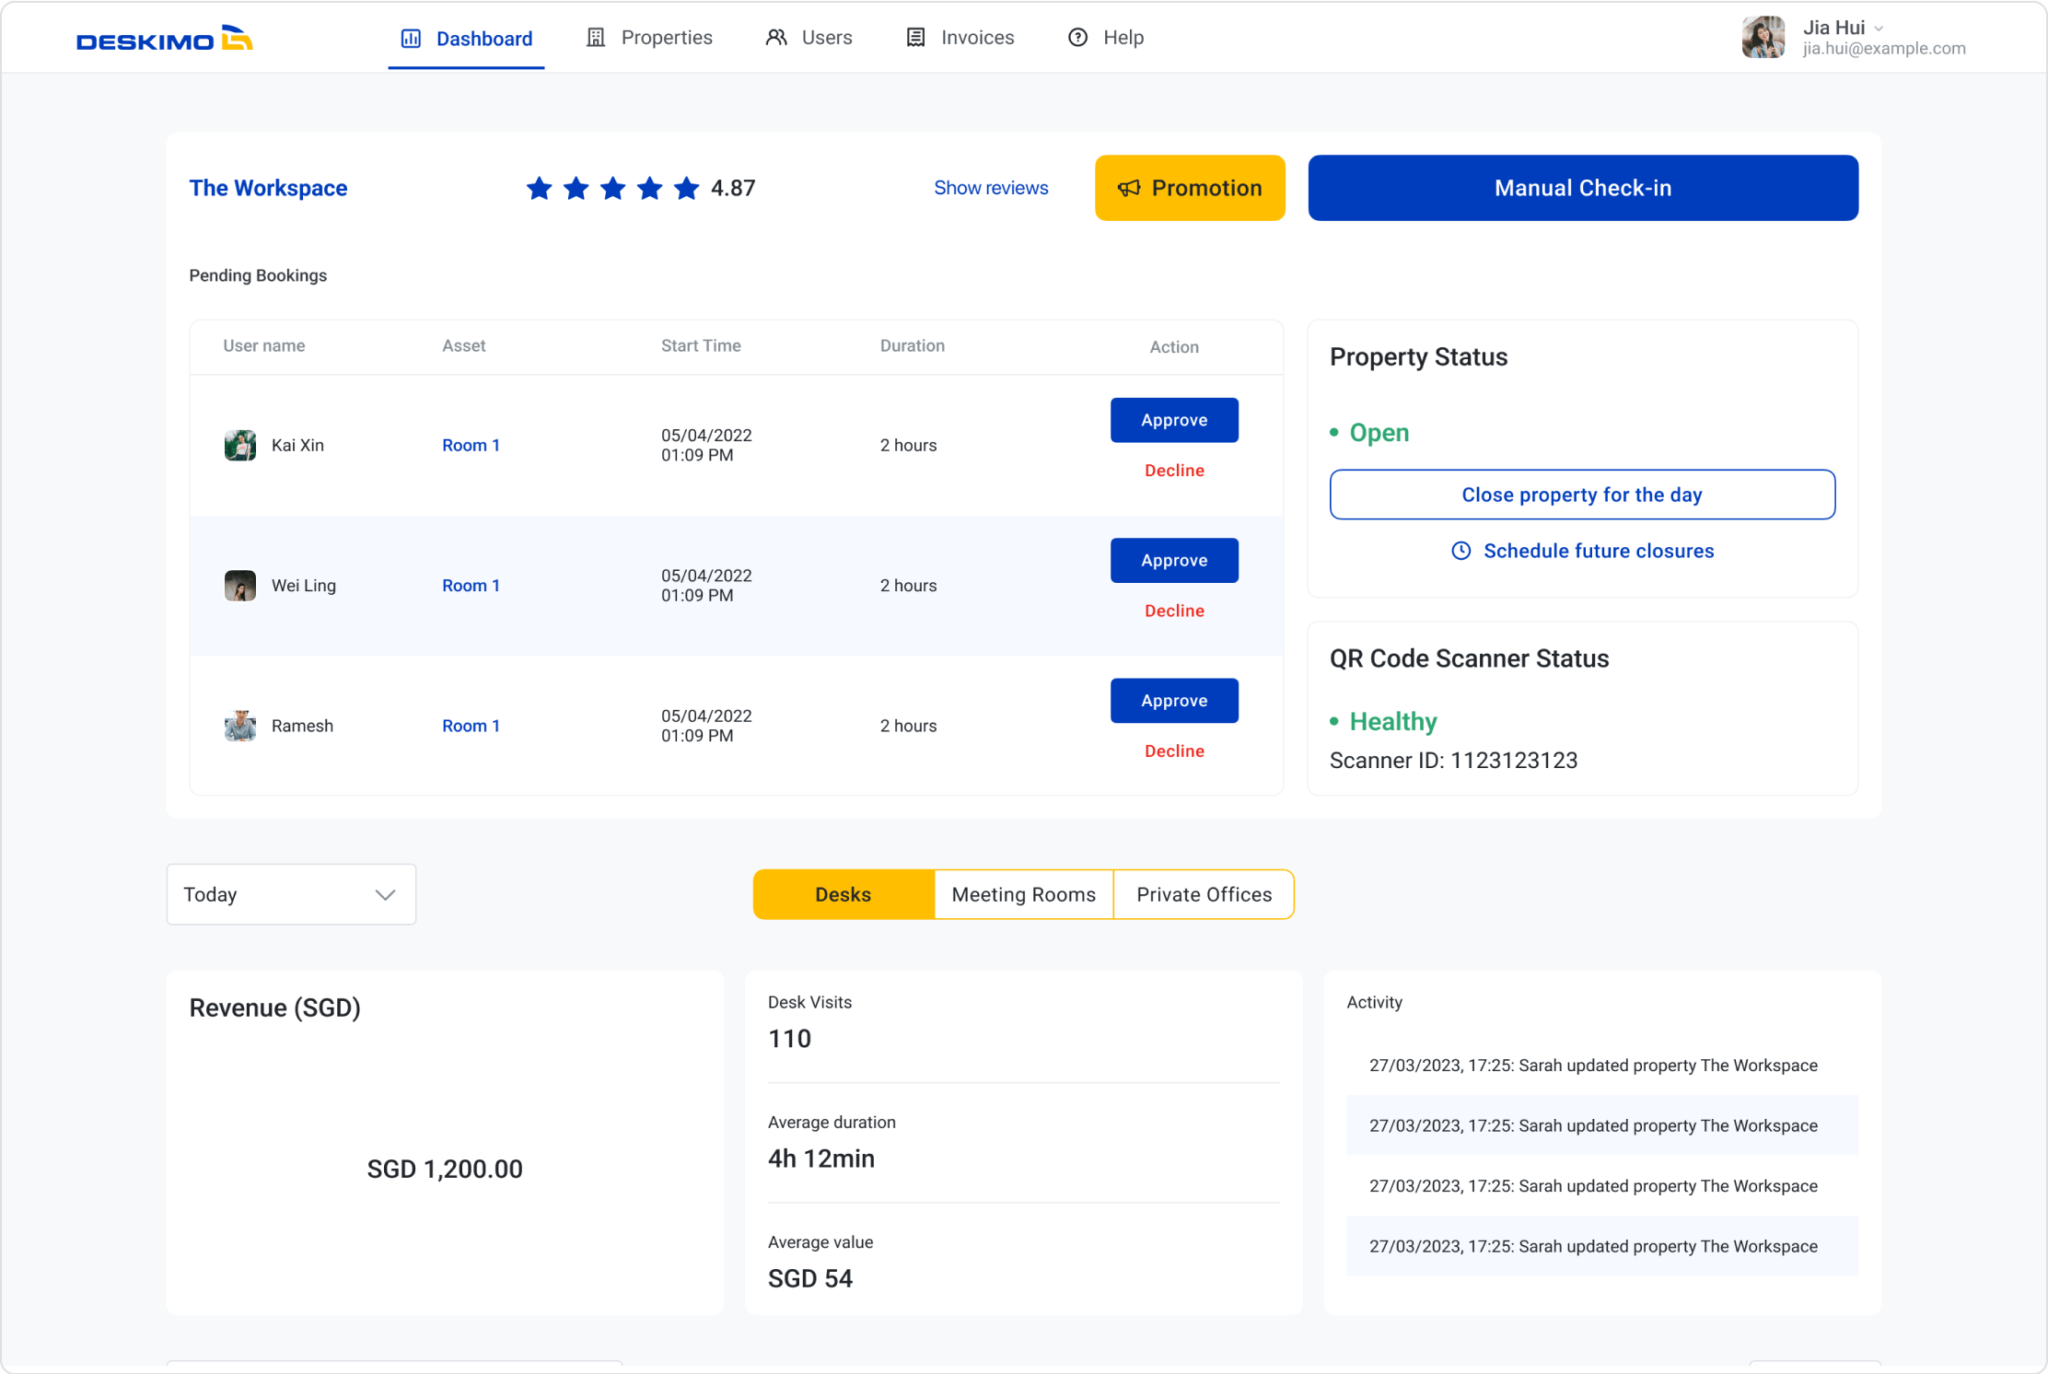
Task: Switch to Meeting Rooms tab
Action: tap(1023, 894)
